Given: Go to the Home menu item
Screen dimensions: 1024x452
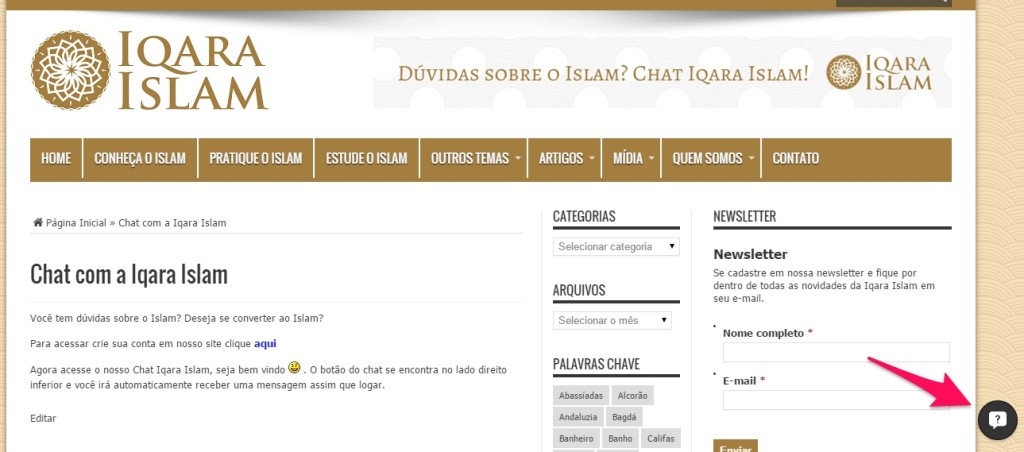Looking at the screenshot, I should (x=56, y=159).
